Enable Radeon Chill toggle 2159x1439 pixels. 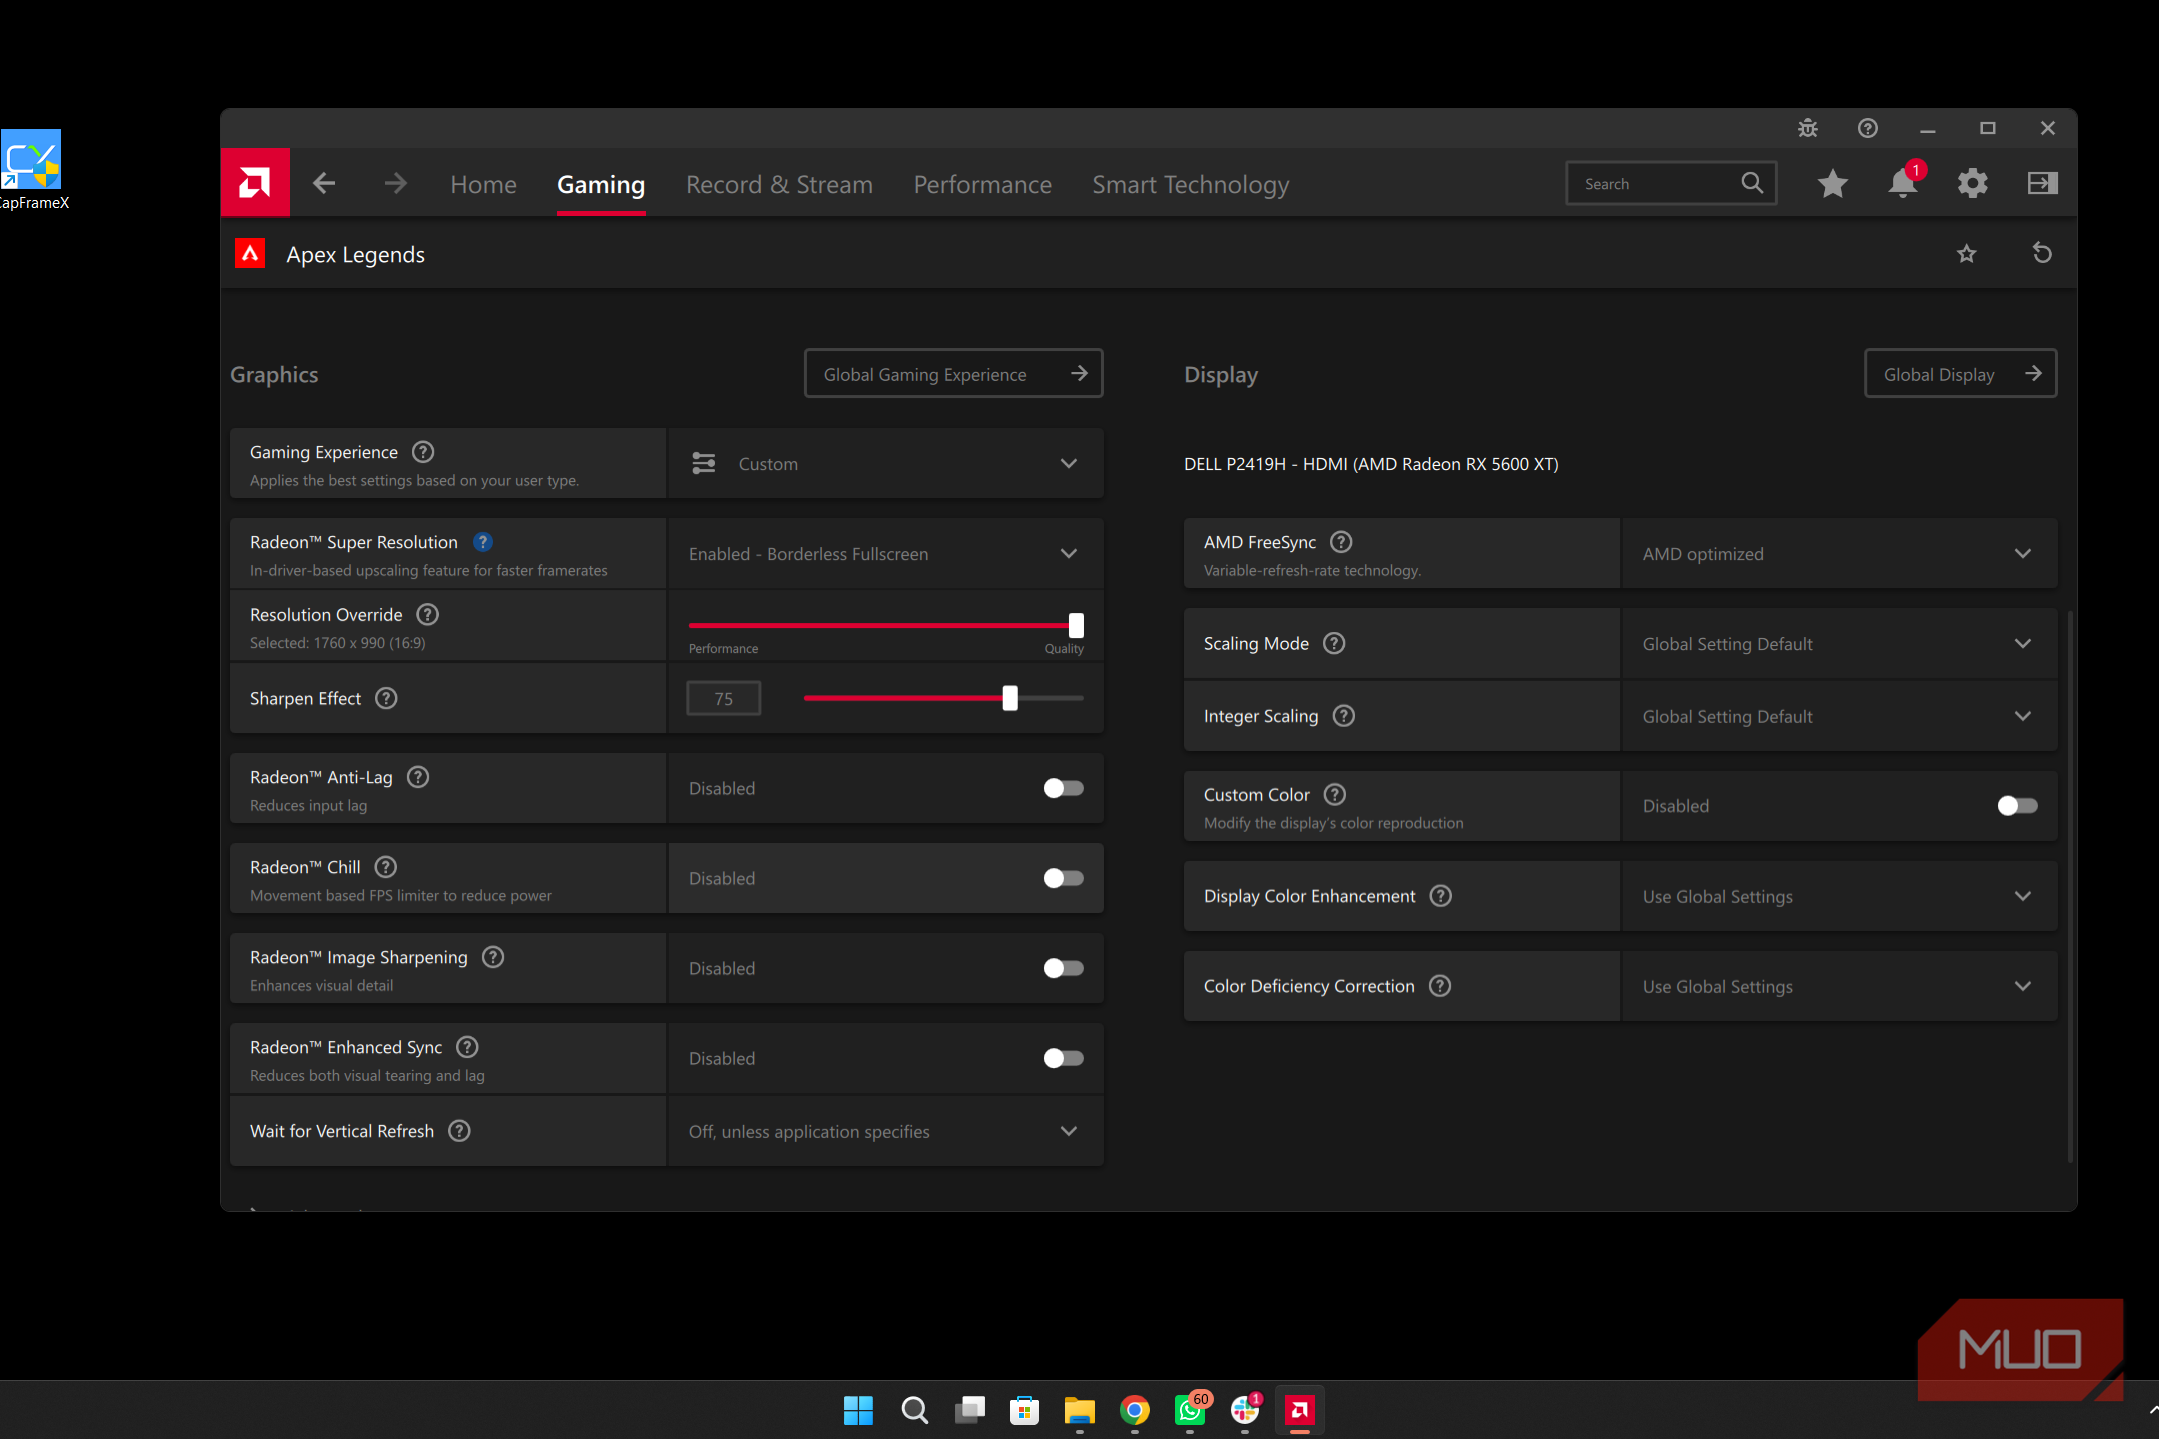pos(1063,878)
